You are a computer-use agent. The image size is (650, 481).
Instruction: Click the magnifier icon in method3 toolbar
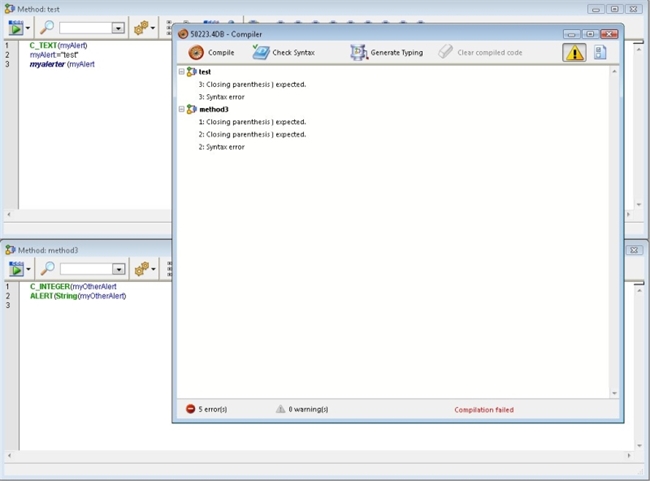[46, 269]
